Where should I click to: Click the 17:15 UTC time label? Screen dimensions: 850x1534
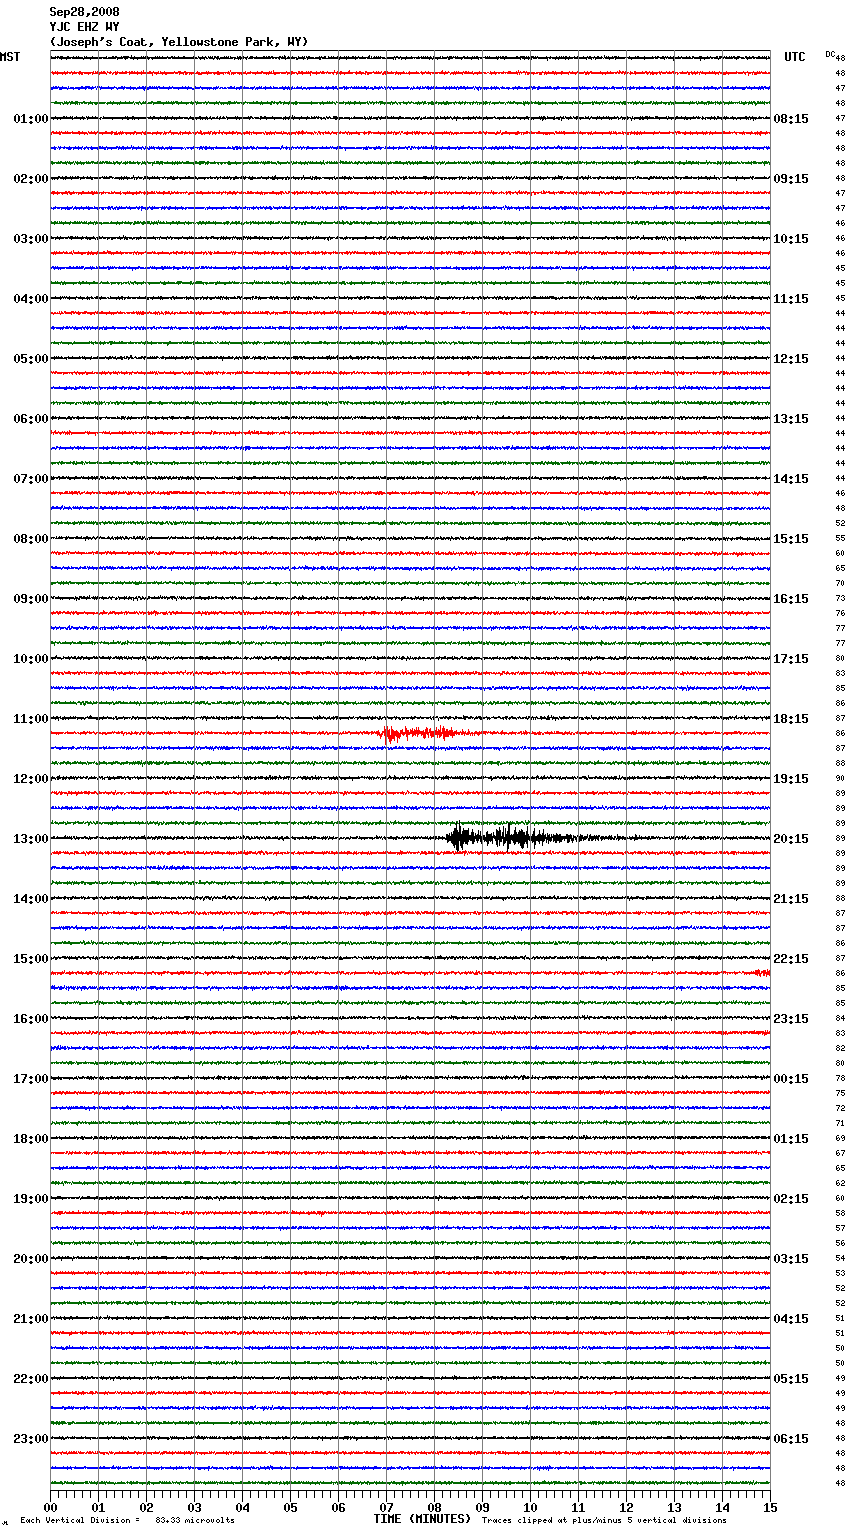tap(791, 659)
